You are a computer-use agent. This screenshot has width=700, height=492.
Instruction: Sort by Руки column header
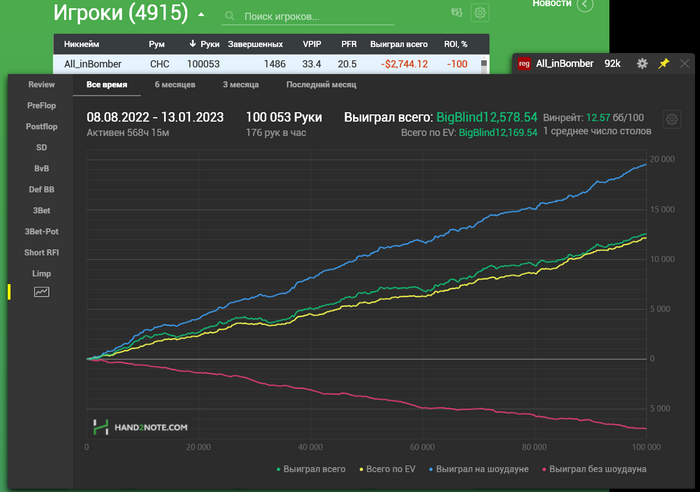(x=204, y=44)
